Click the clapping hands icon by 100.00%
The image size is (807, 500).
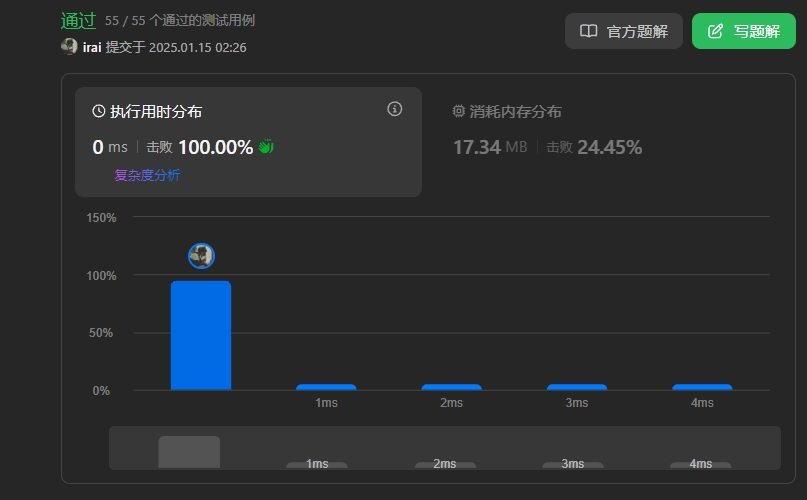(x=266, y=147)
